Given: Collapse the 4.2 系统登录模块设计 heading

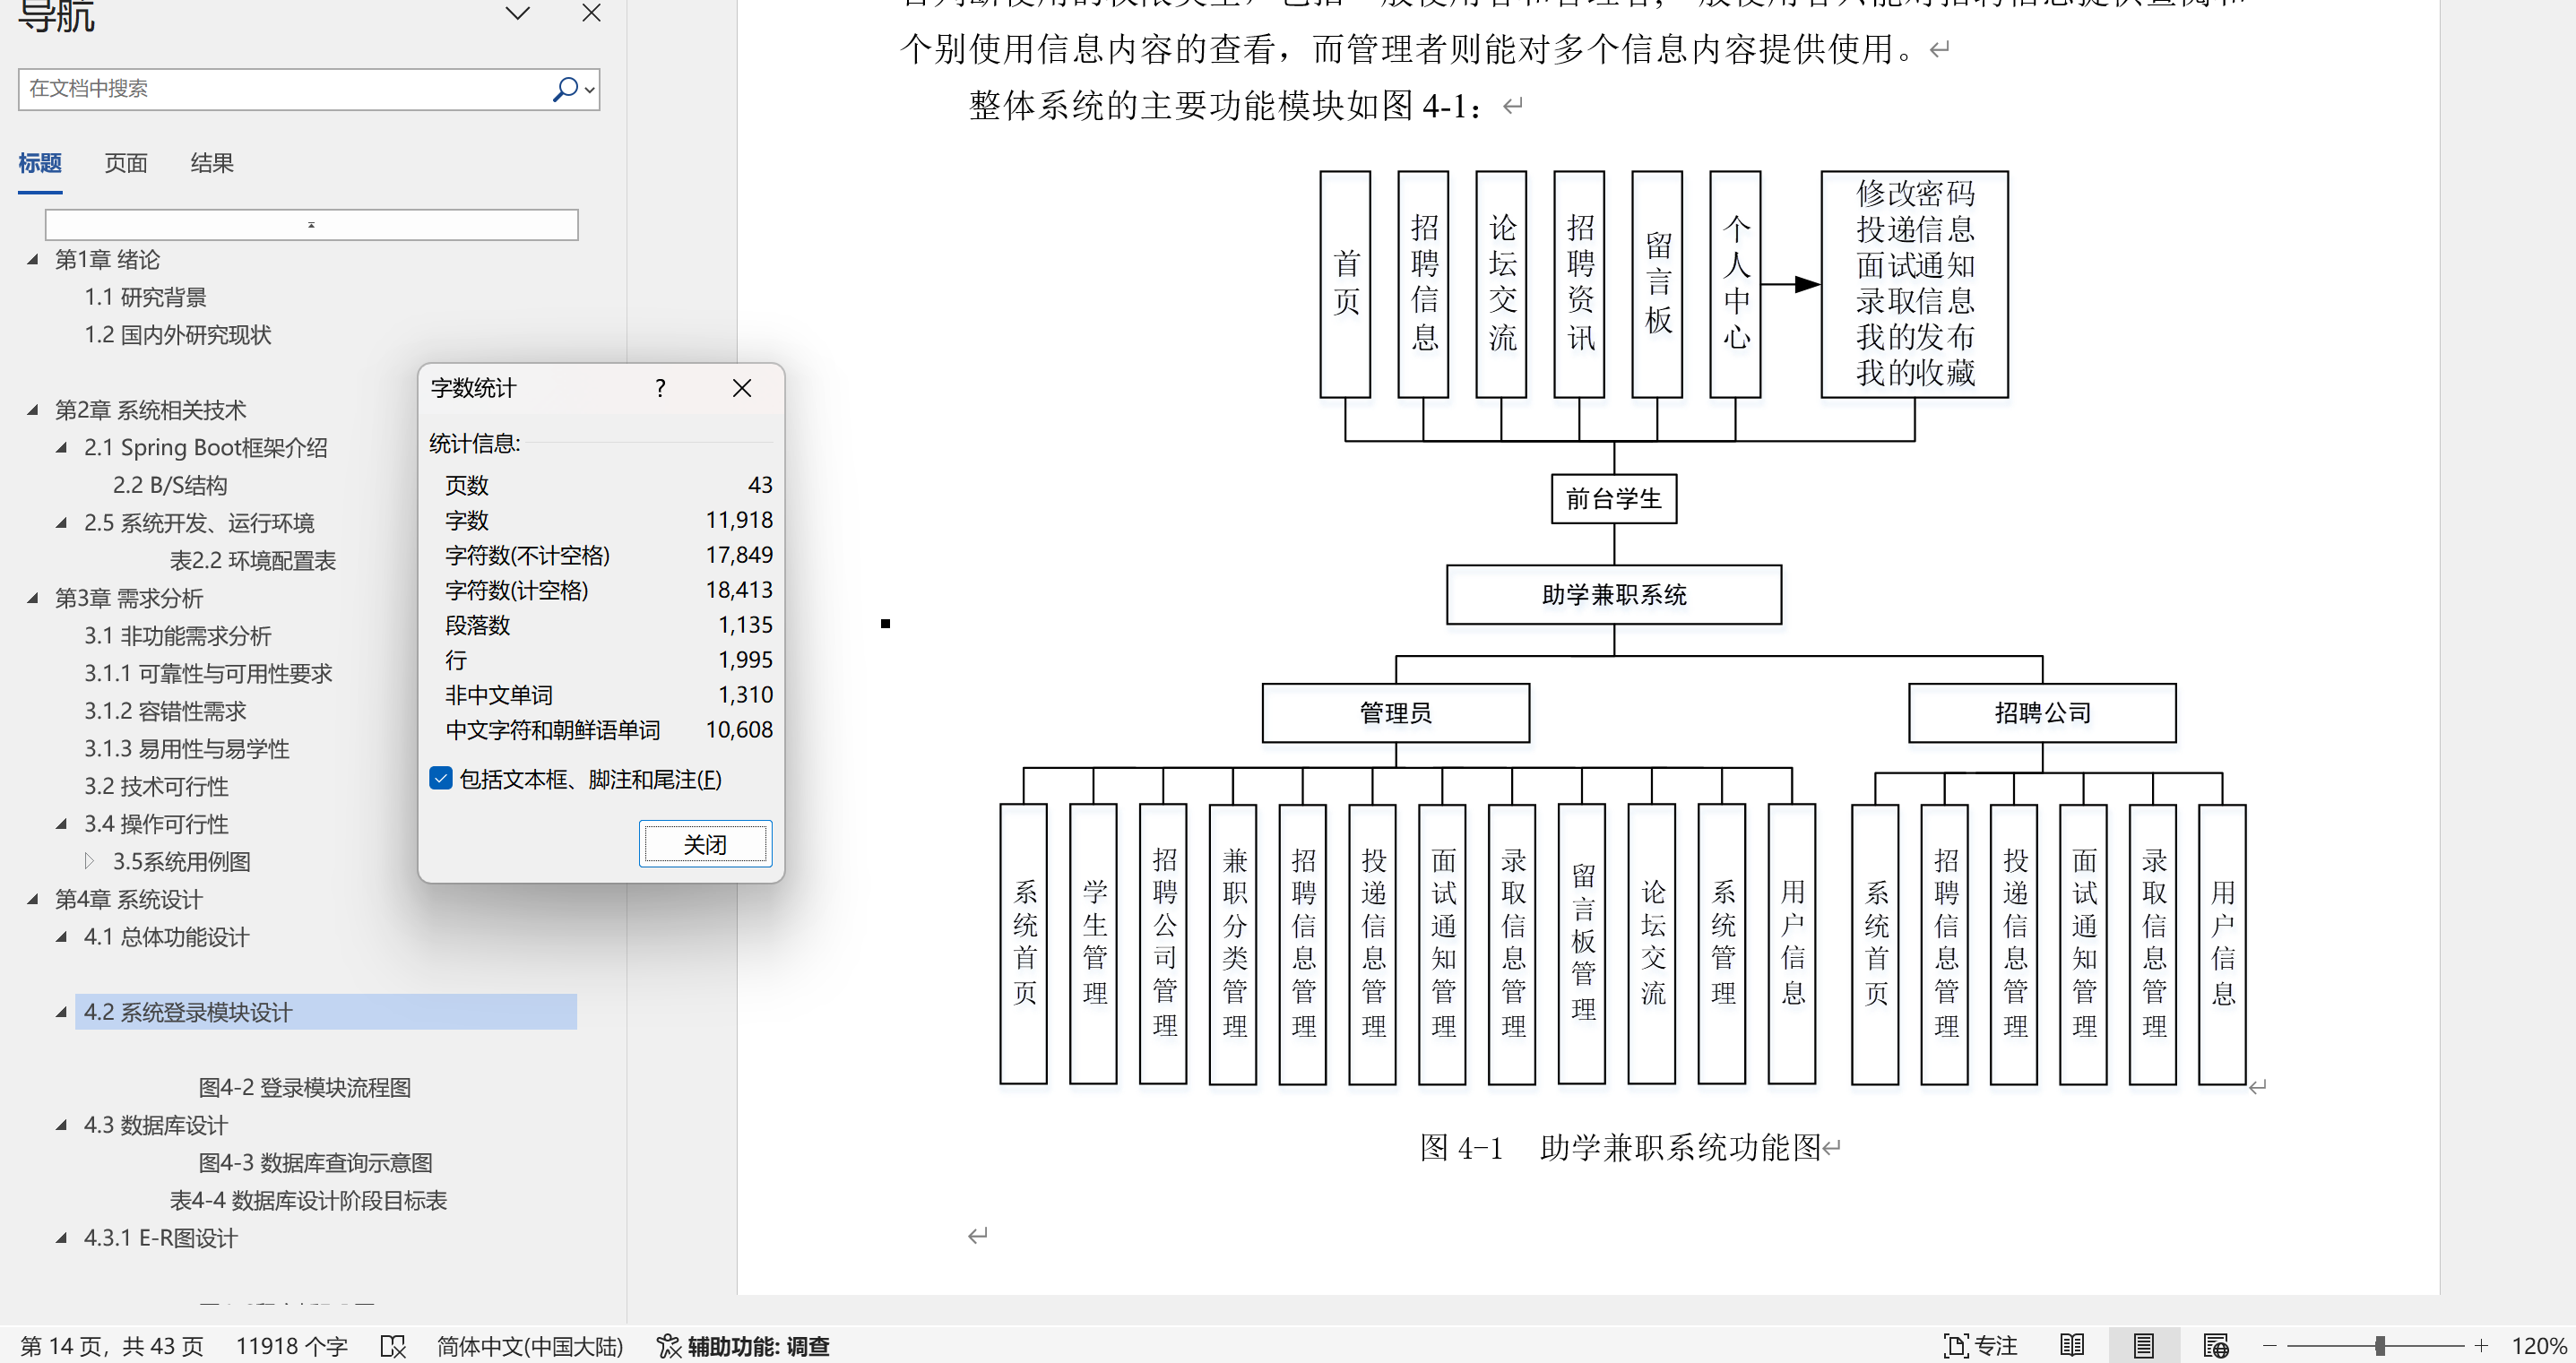Looking at the screenshot, I should (61, 1012).
